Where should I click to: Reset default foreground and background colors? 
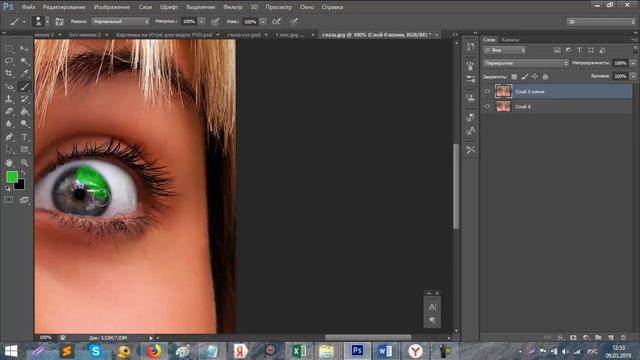[x=8, y=189]
